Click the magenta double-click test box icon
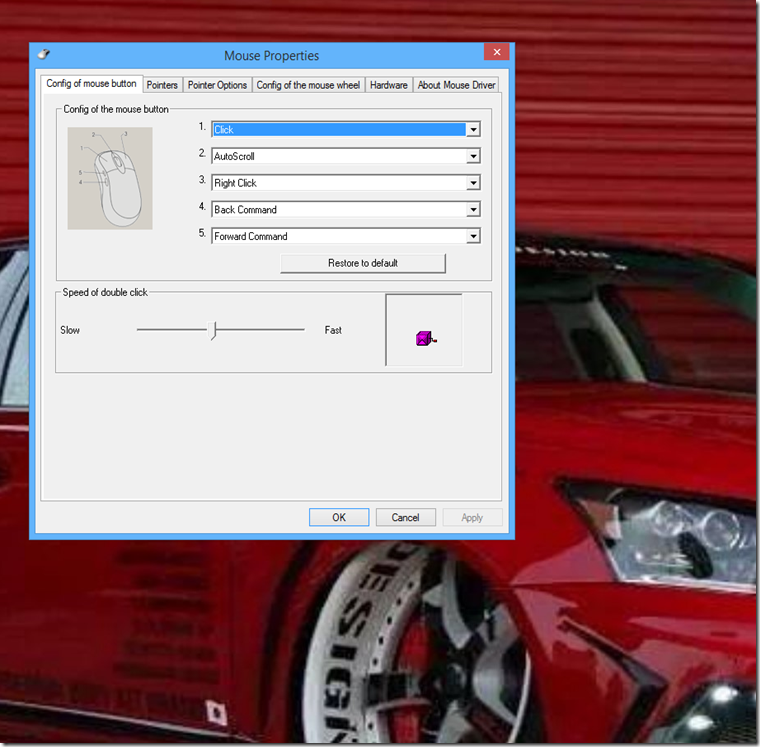Screen dimensions: 760x747 click(426, 338)
